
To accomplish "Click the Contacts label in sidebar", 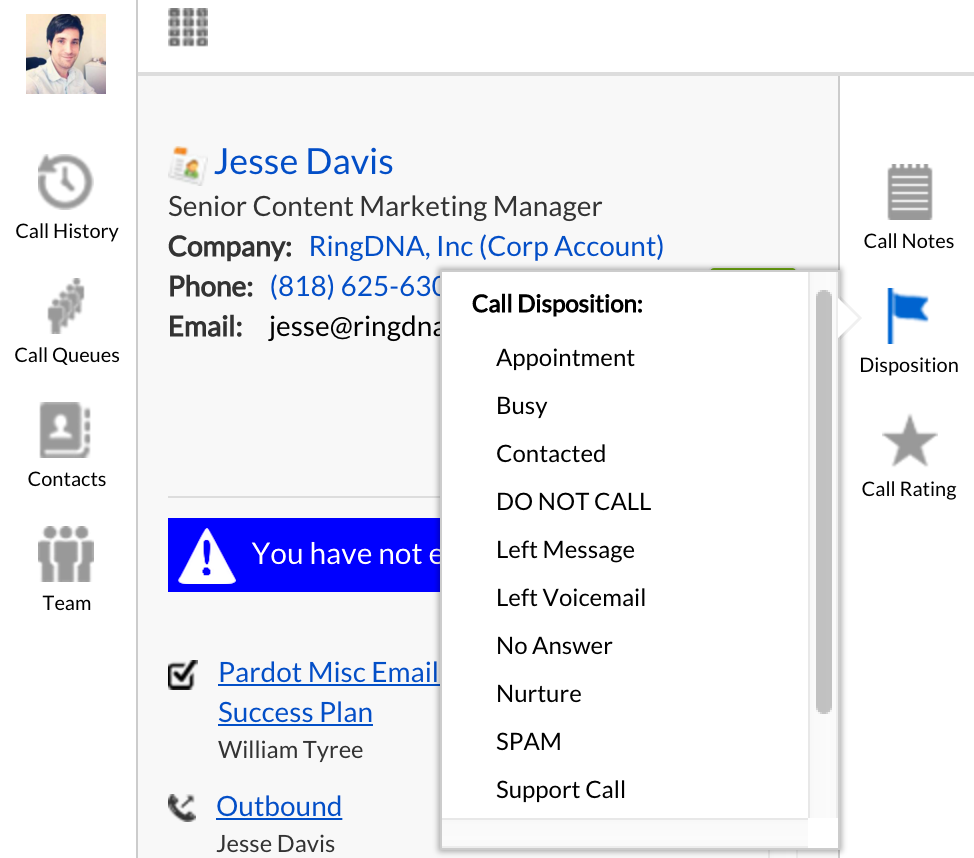I will click(x=66, y=480).
